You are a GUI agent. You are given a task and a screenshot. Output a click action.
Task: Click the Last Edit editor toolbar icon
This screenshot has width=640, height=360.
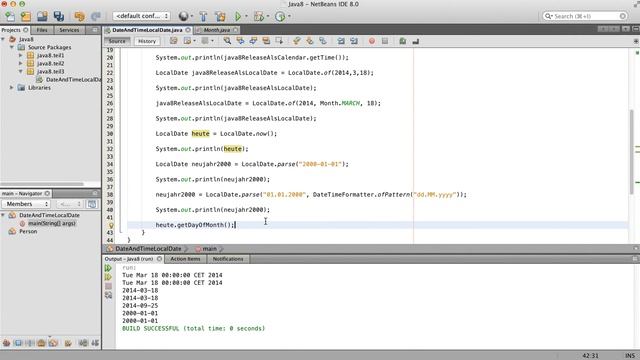tap(173, 41)
